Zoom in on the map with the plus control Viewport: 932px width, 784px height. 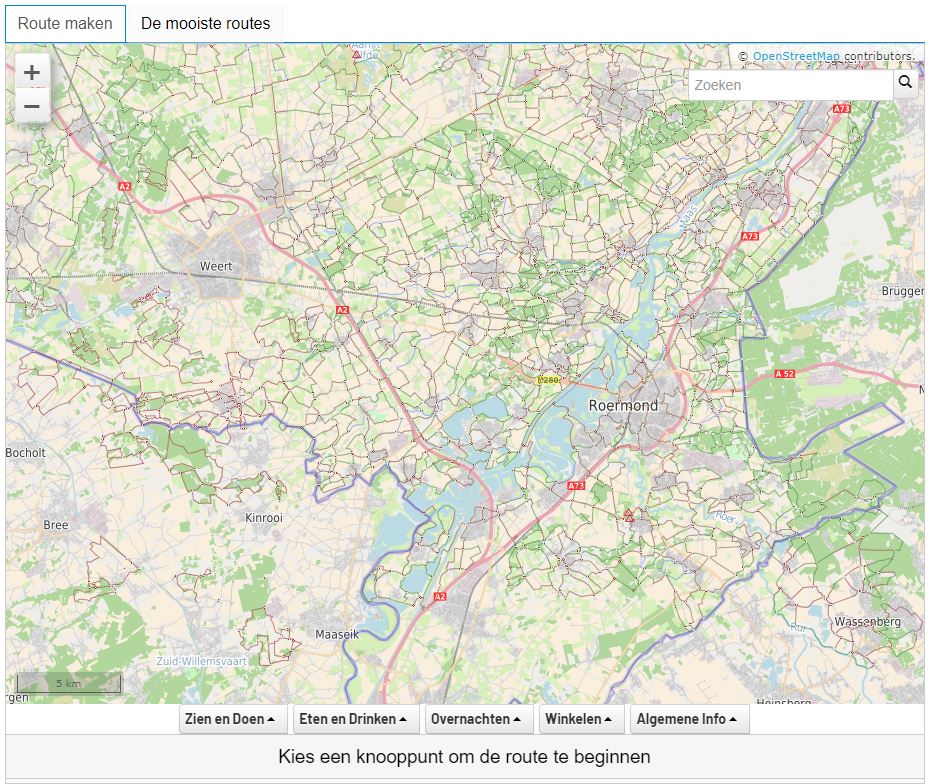tap(31, 71)
